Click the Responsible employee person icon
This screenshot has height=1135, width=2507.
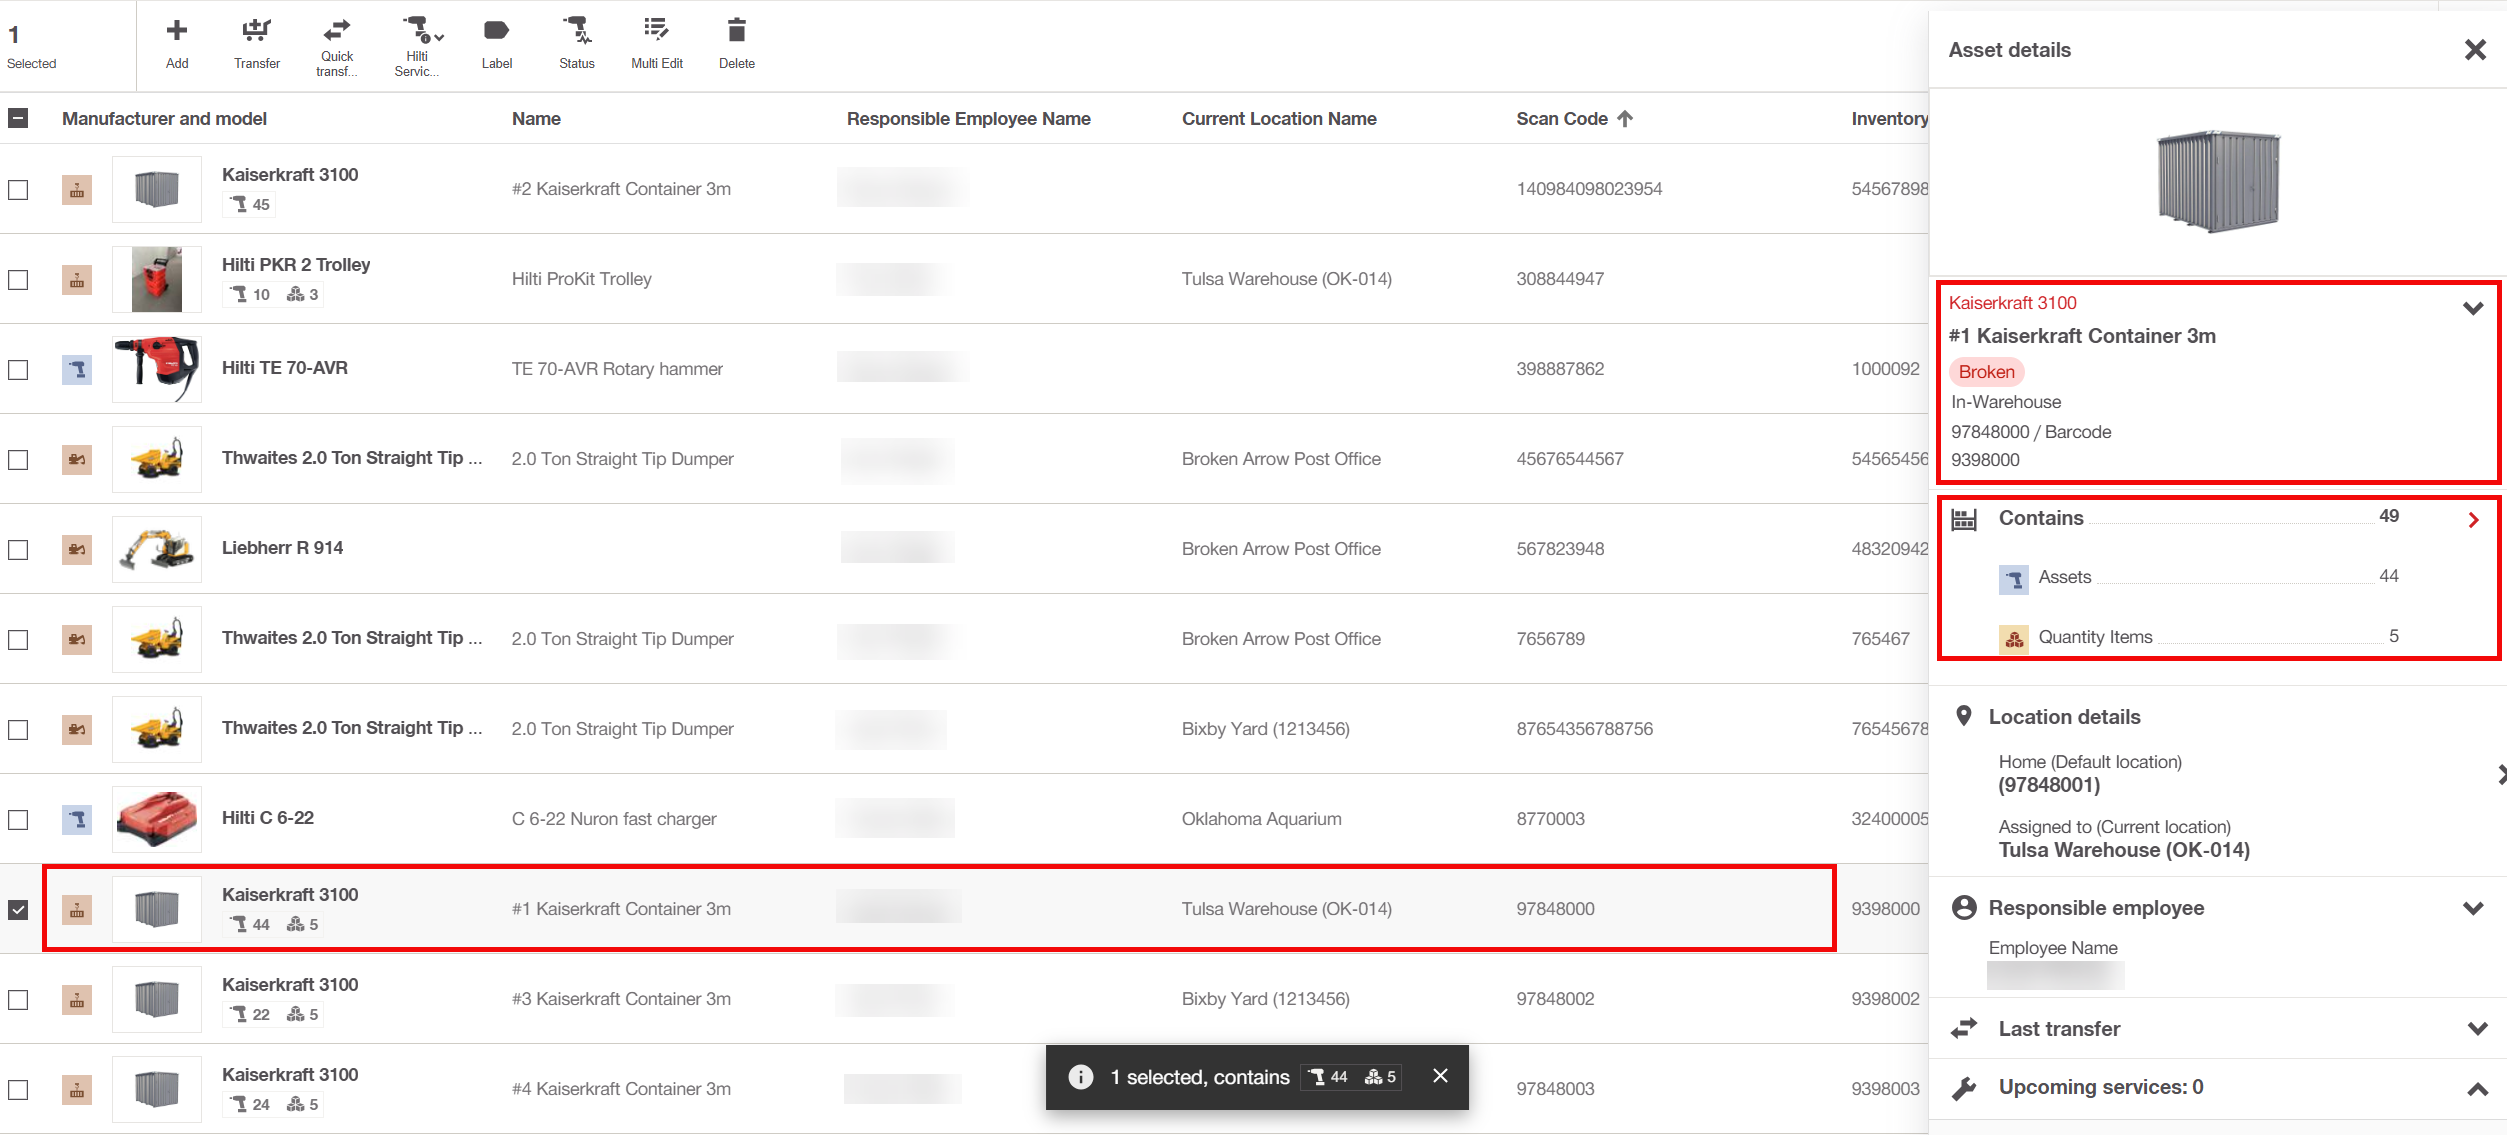click(1964, 907)
